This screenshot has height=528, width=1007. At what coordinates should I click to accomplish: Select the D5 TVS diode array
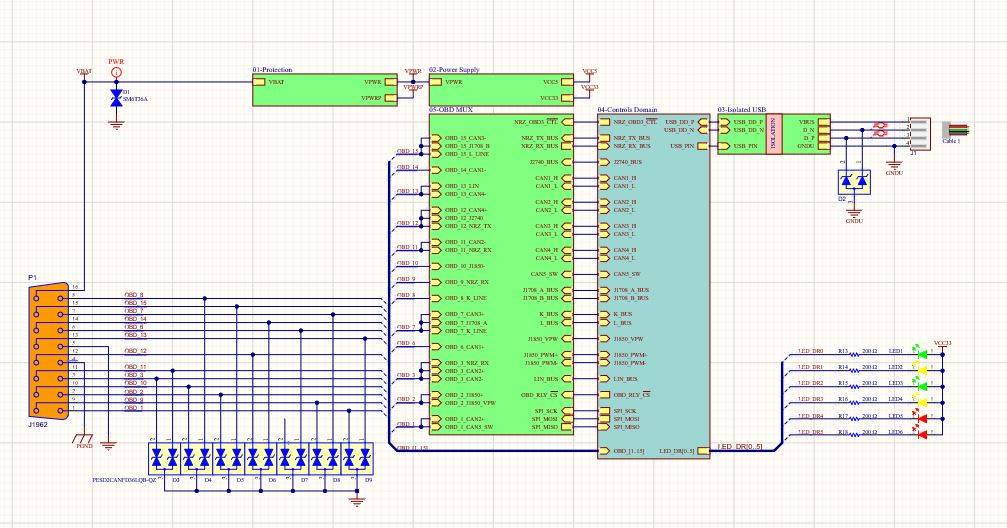(229, 459)
